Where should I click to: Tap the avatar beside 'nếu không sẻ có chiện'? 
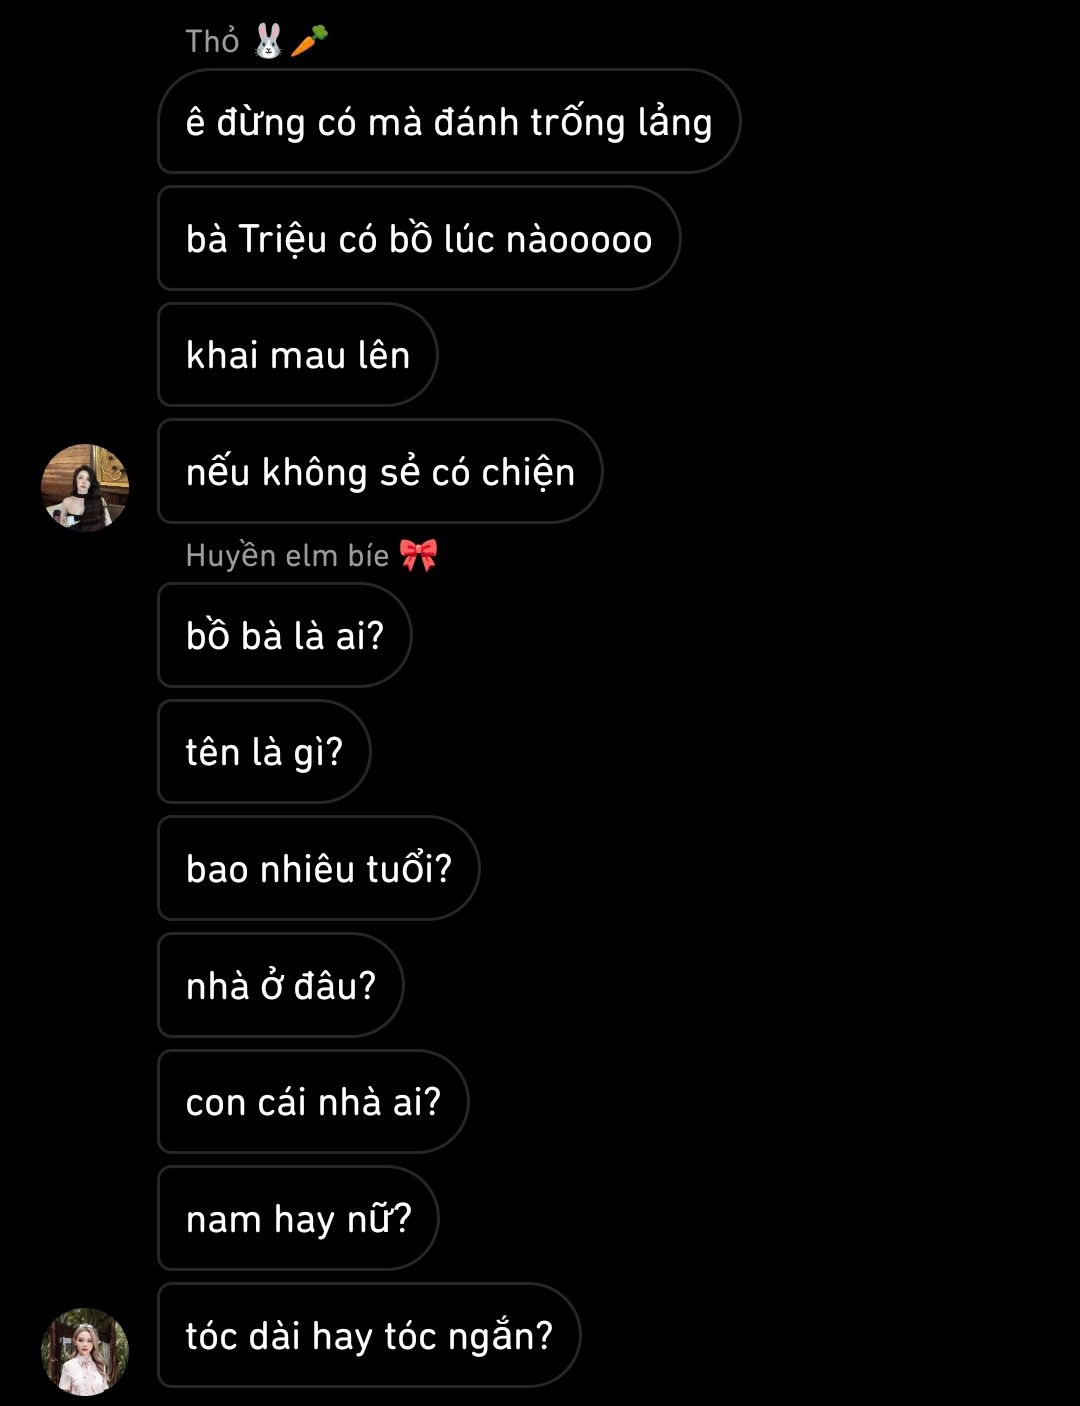coord(85,487)
